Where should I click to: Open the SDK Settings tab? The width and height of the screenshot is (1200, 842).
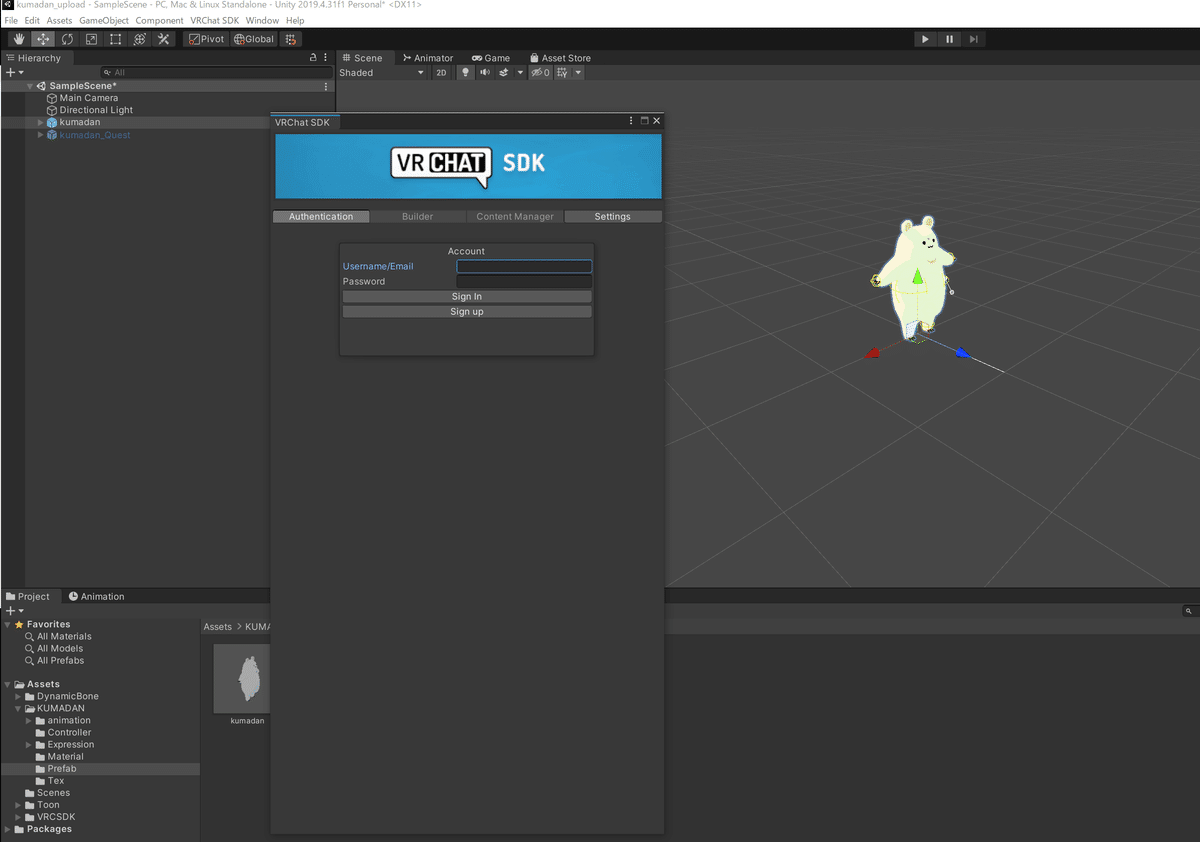click(x=612, y=216)
